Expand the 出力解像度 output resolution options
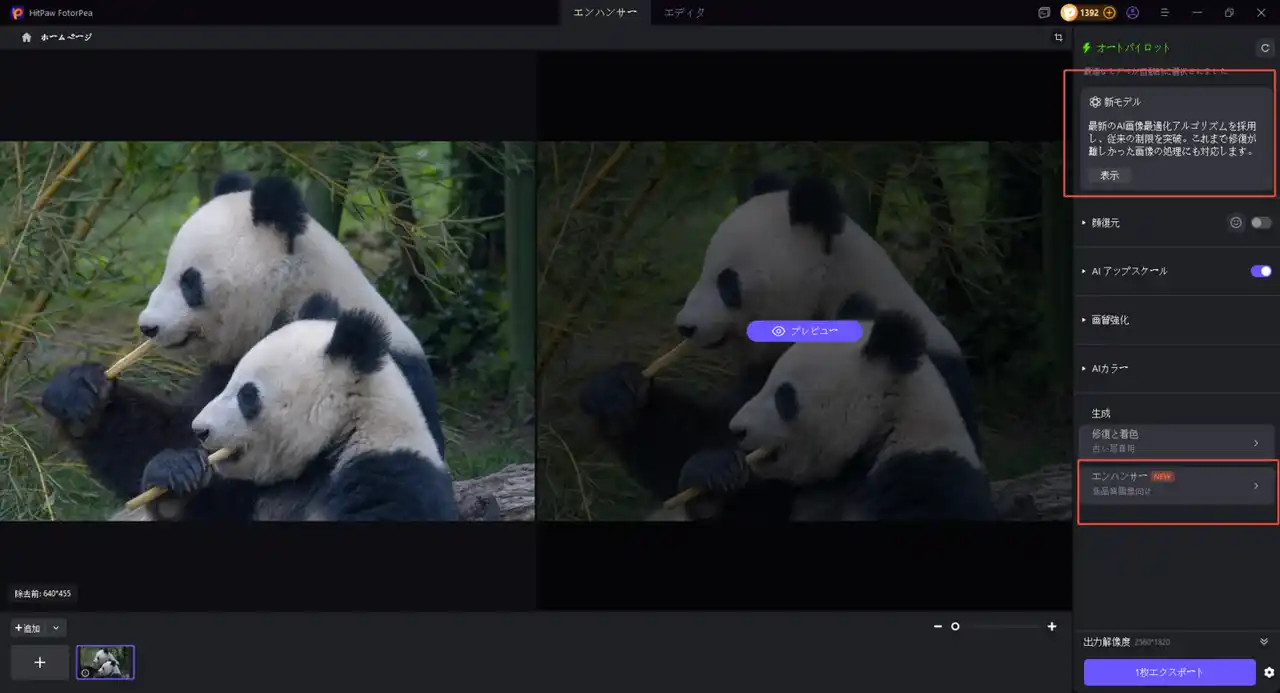The height and width of the screenshot is (693, 1280). tap(1264, 642)
